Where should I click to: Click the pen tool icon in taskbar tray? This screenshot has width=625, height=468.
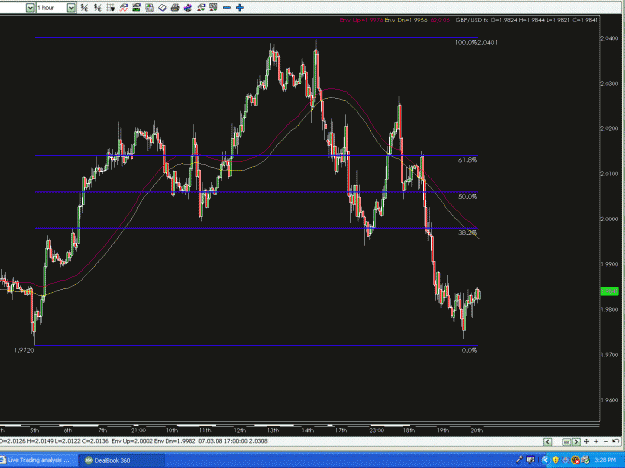519,460
